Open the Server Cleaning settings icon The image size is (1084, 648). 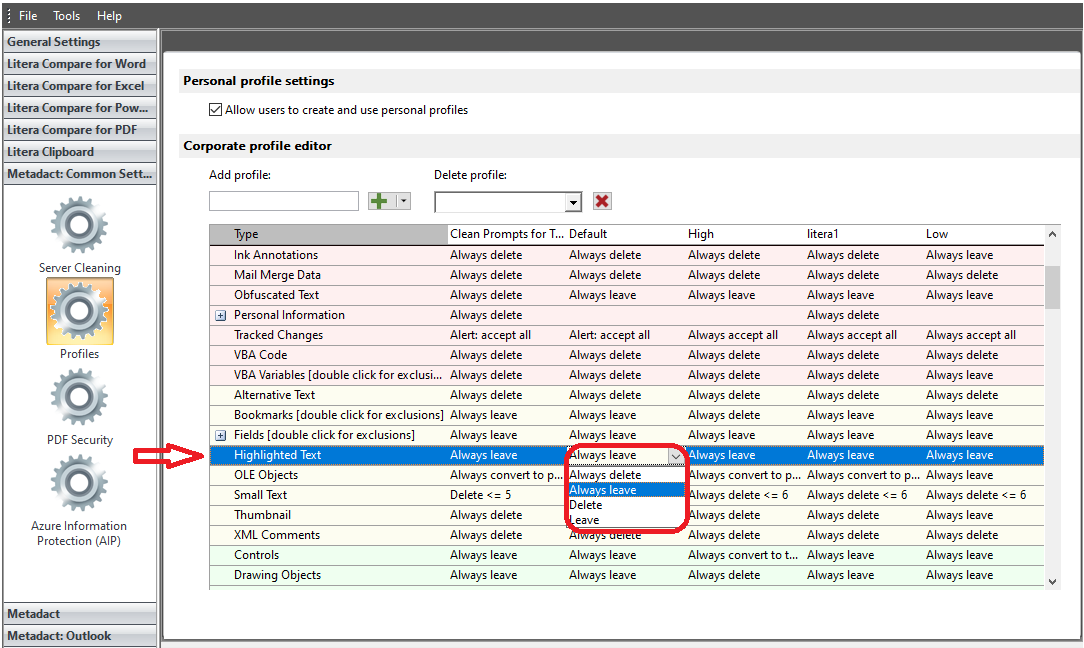[79, 227]
